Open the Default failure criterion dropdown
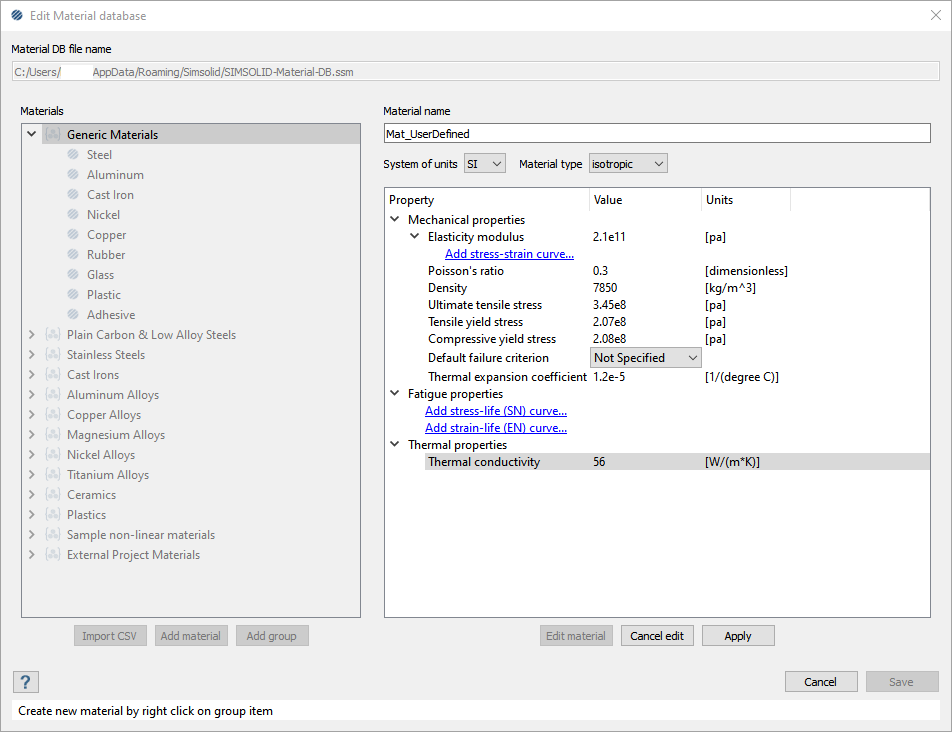This screenshot has width=952, height=732. (646, 358)
